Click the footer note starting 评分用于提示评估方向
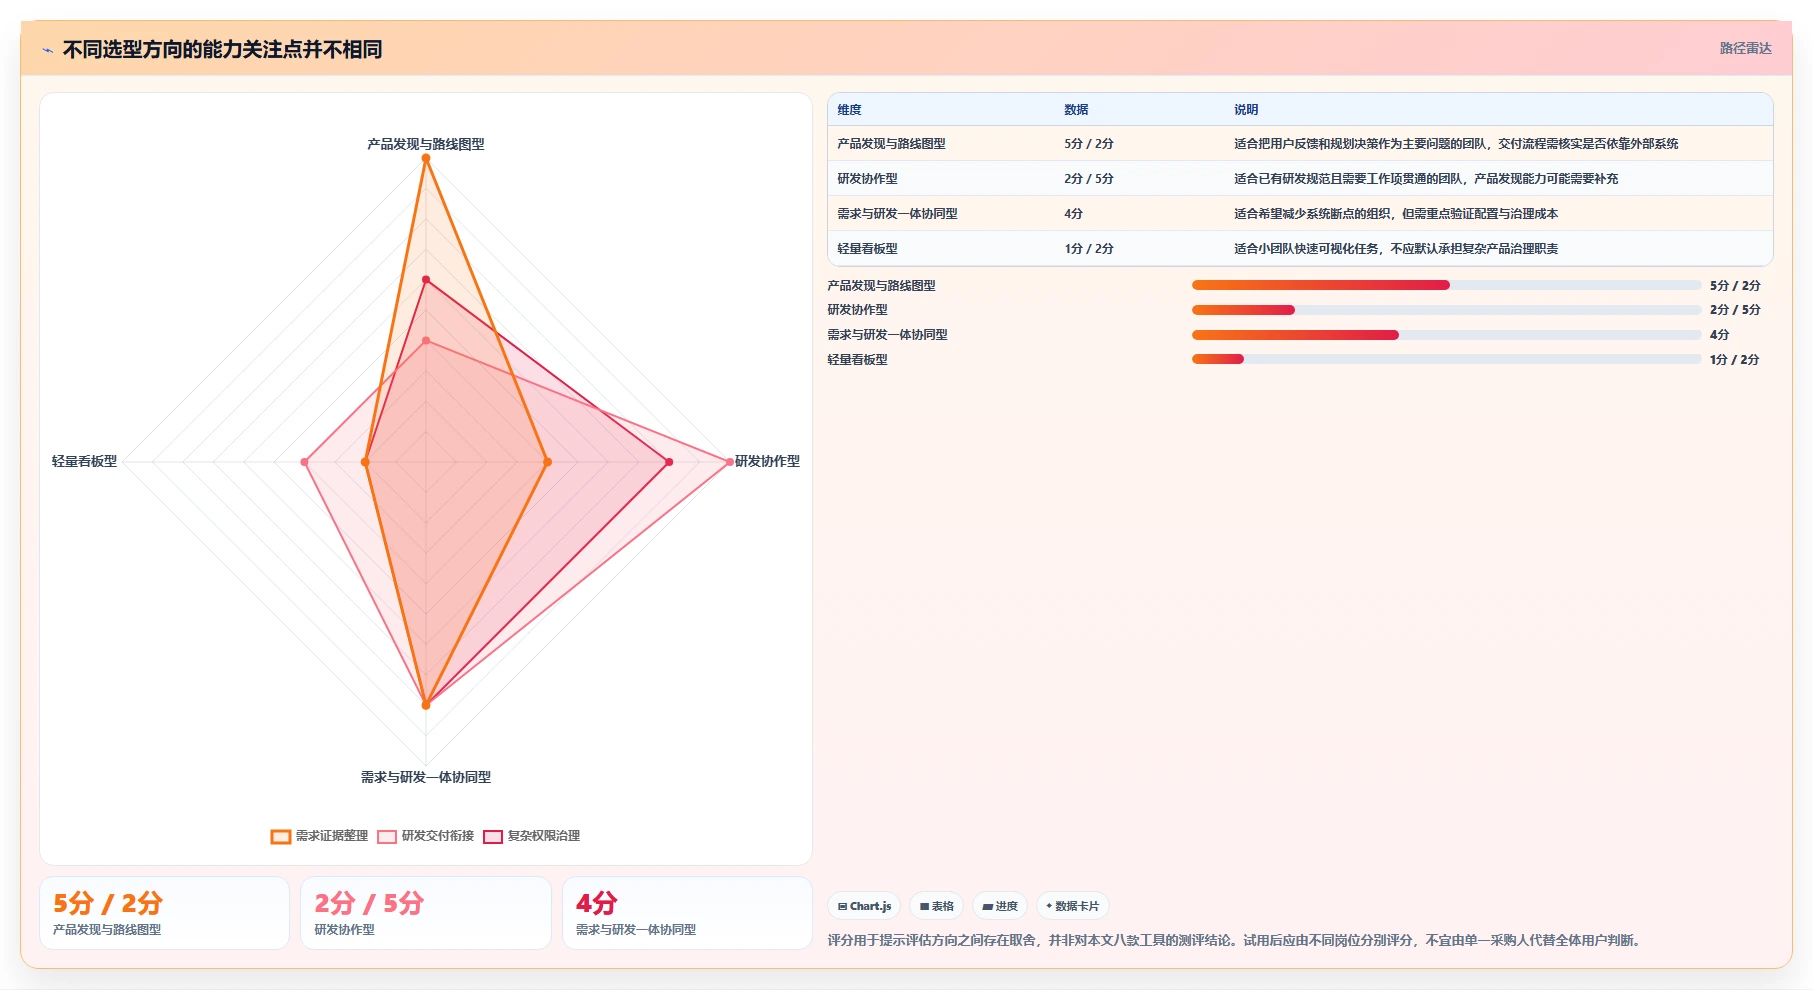 (x=1236, y=941)
